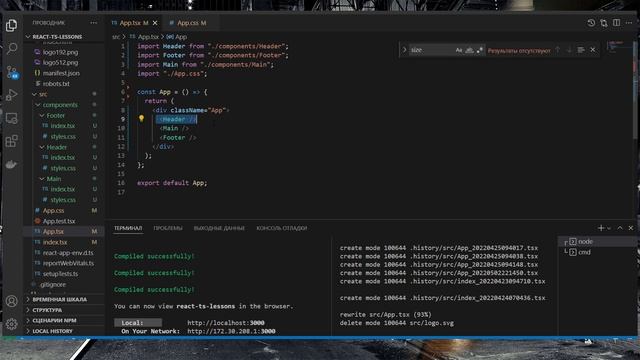This screenshot has height=360, width=640.
Task: Create a new terminal with plus icon
Action: click(x=601, y=228)
